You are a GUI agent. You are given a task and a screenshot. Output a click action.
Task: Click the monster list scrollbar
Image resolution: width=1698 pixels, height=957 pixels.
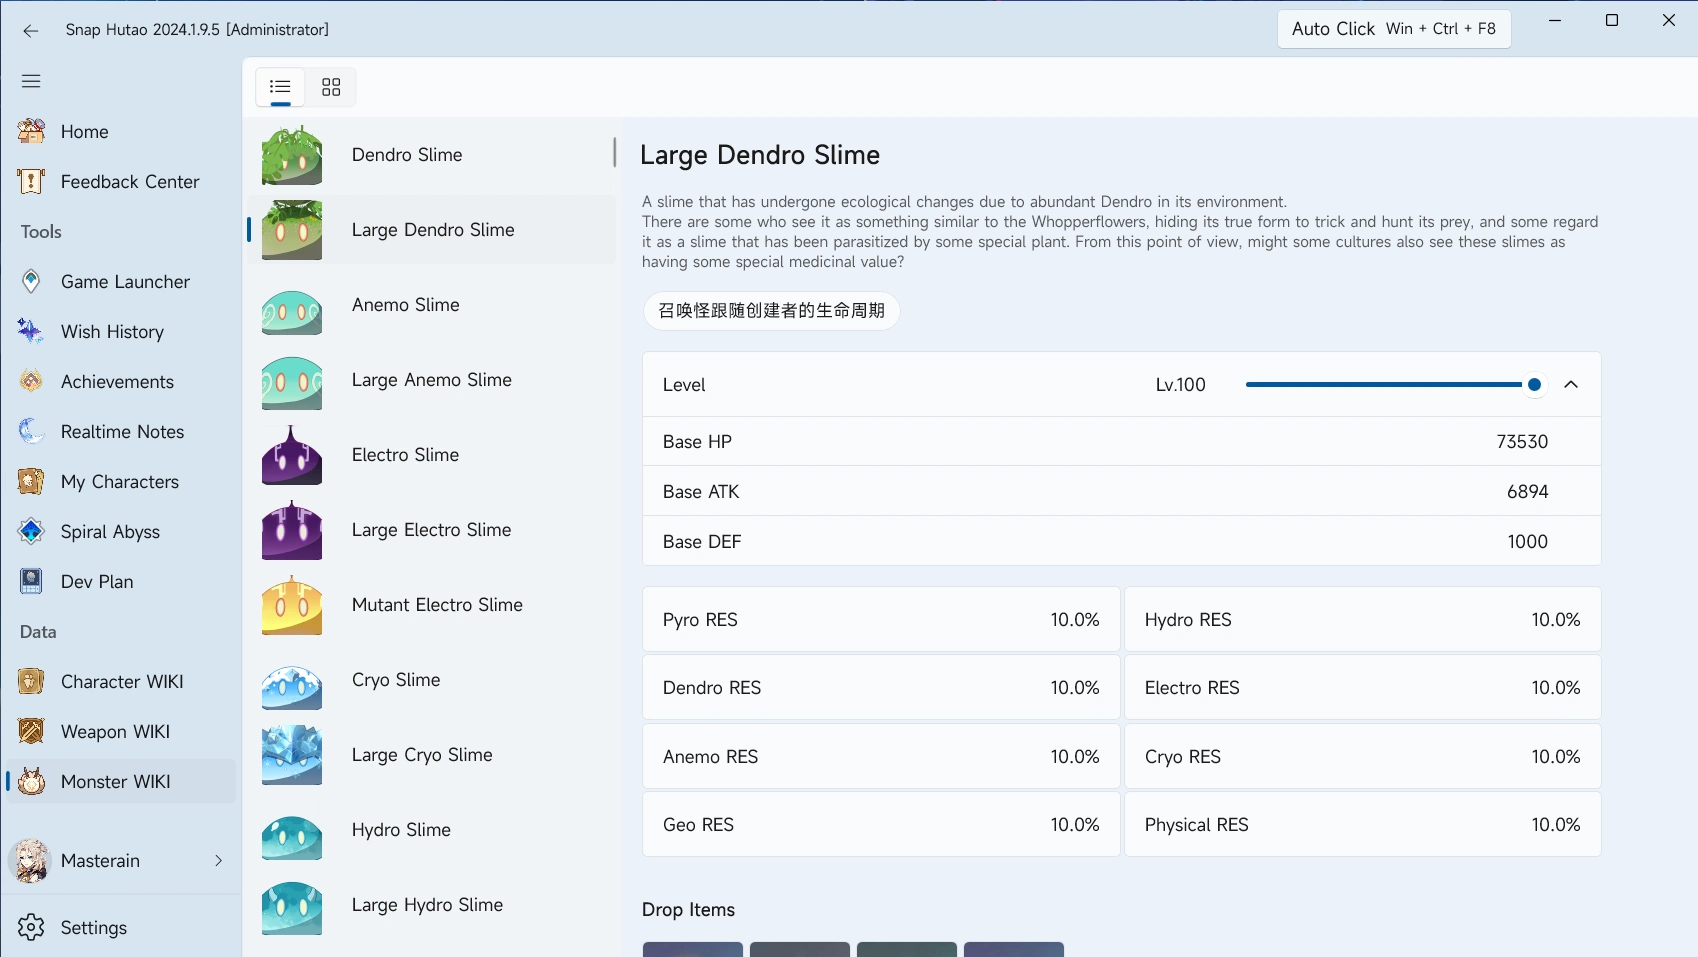[x=614, y=153]
